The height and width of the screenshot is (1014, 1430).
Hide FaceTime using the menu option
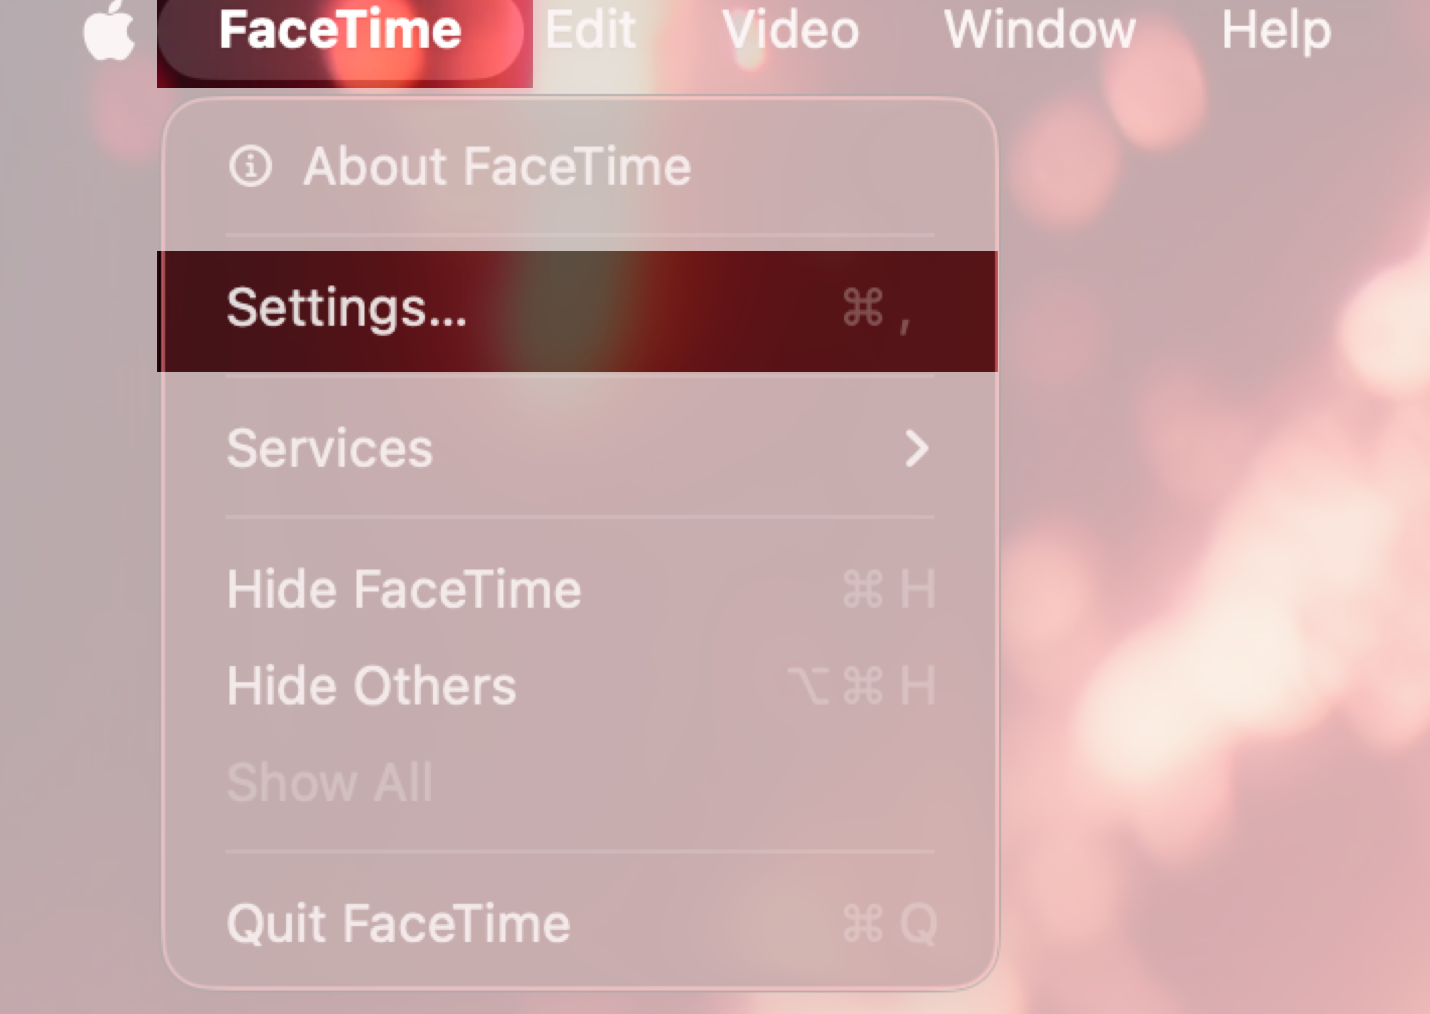pyautogui.click(x=403, y=589)
